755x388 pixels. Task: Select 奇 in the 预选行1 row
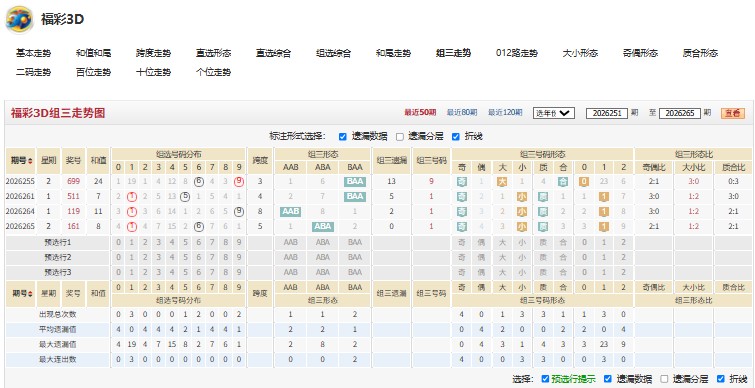tap(462, 242)
